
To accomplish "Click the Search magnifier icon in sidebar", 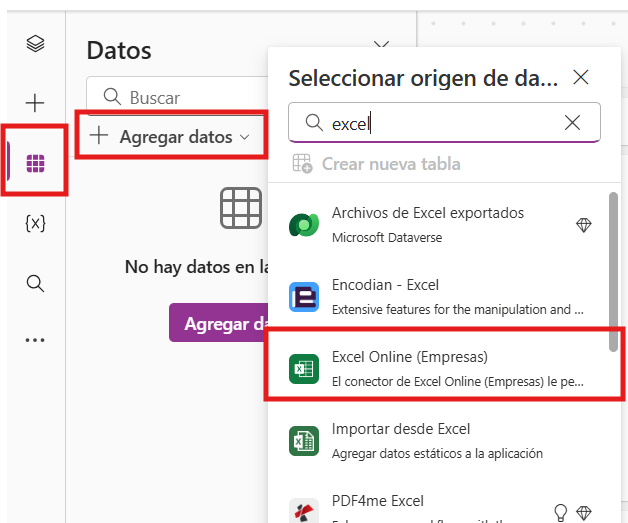I will tap(35, 283).
